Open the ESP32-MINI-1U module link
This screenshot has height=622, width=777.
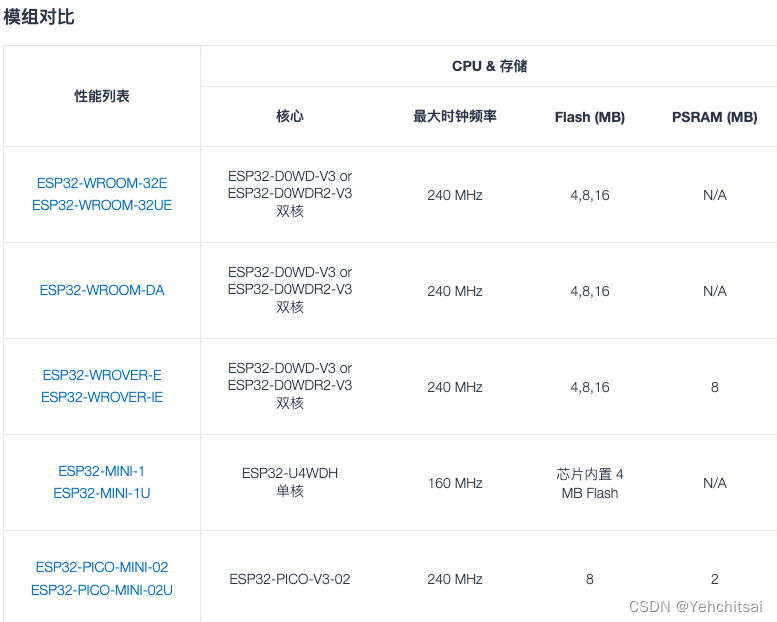click(x=102, y=493)
